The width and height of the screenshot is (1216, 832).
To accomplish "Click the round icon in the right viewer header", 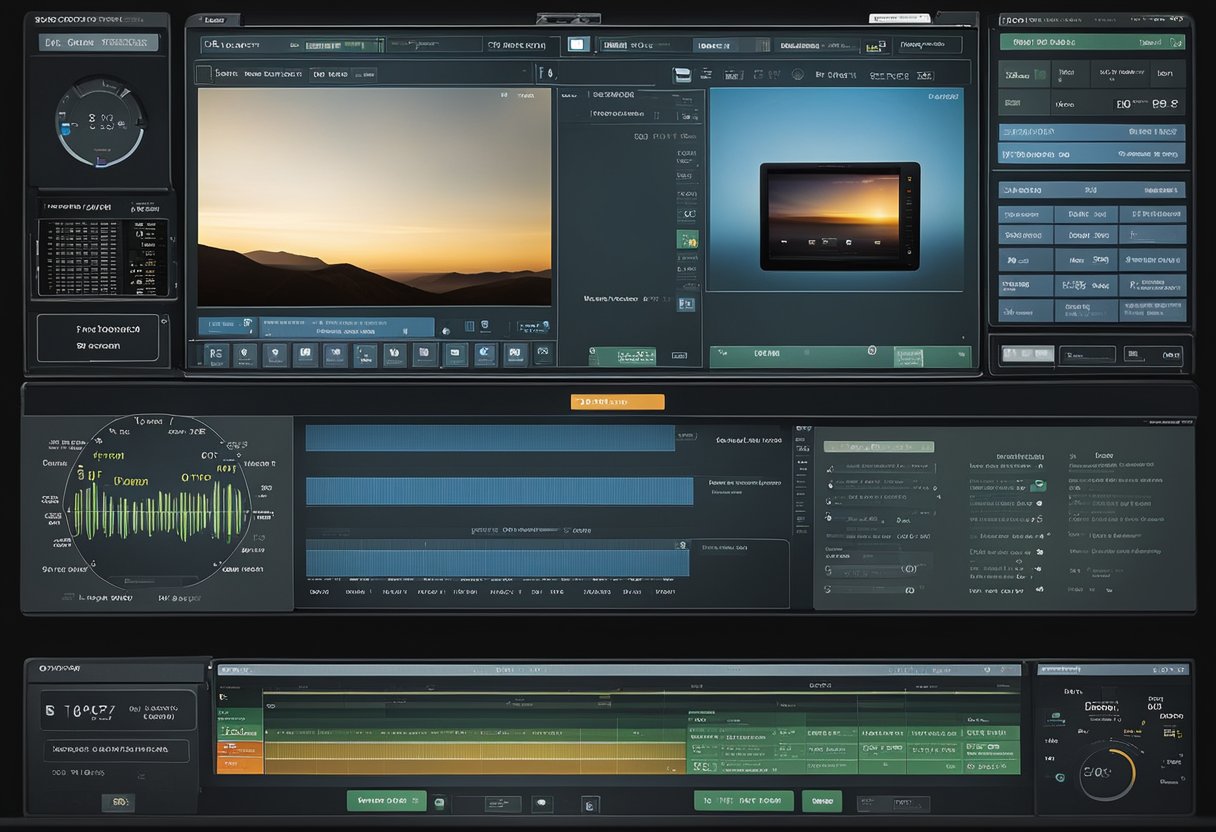I will 797,74.
